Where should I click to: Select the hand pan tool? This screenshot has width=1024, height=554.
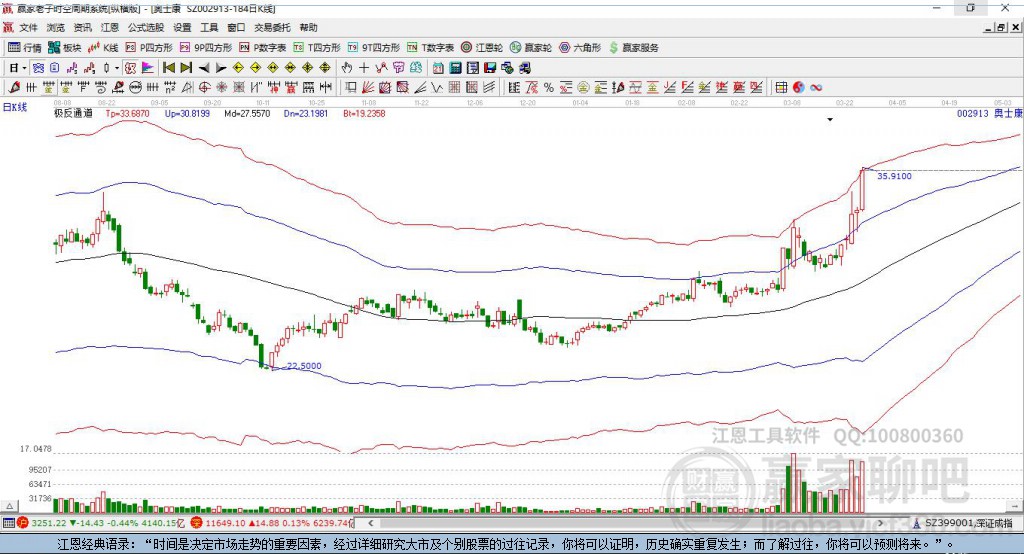point(347,68)
